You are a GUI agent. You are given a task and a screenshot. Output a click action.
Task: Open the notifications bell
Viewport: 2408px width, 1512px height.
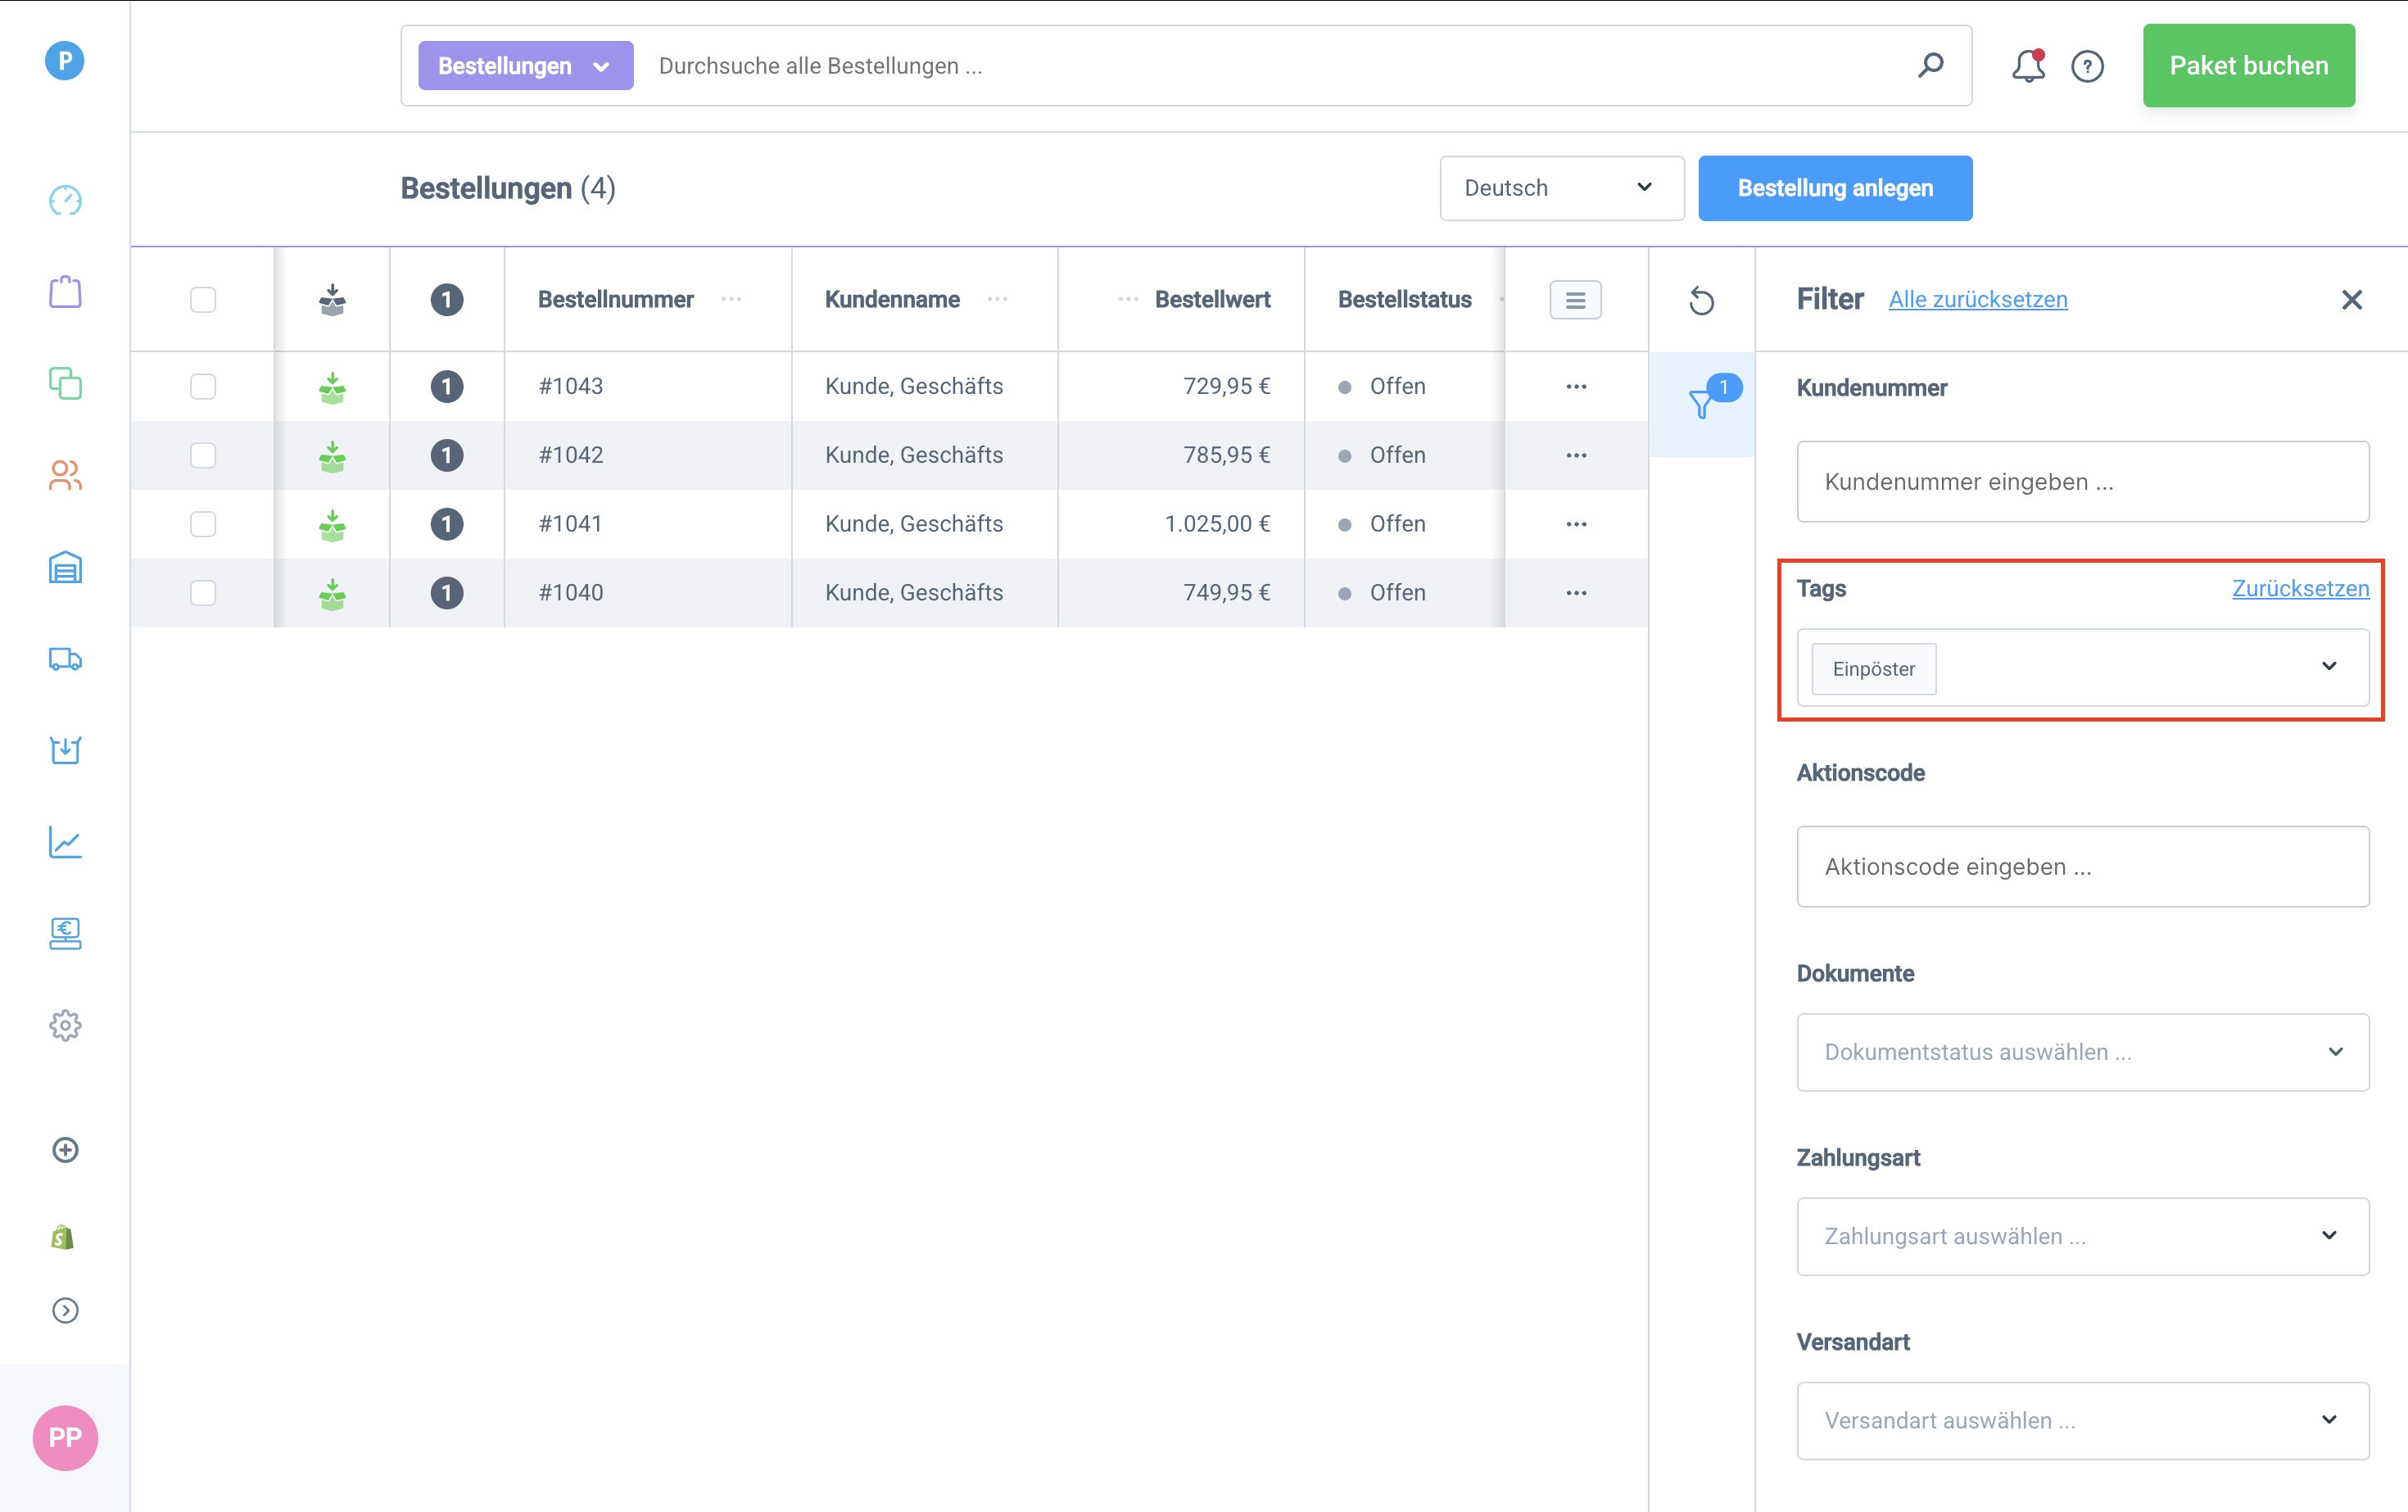tap(2028, 66)
